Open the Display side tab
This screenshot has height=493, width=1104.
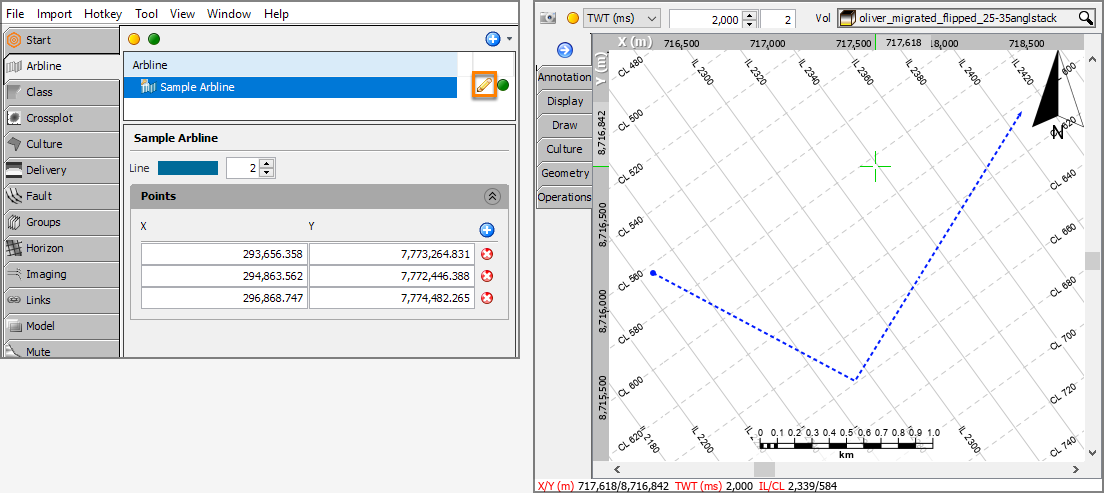pyautogui.click(x=565, y=101)
